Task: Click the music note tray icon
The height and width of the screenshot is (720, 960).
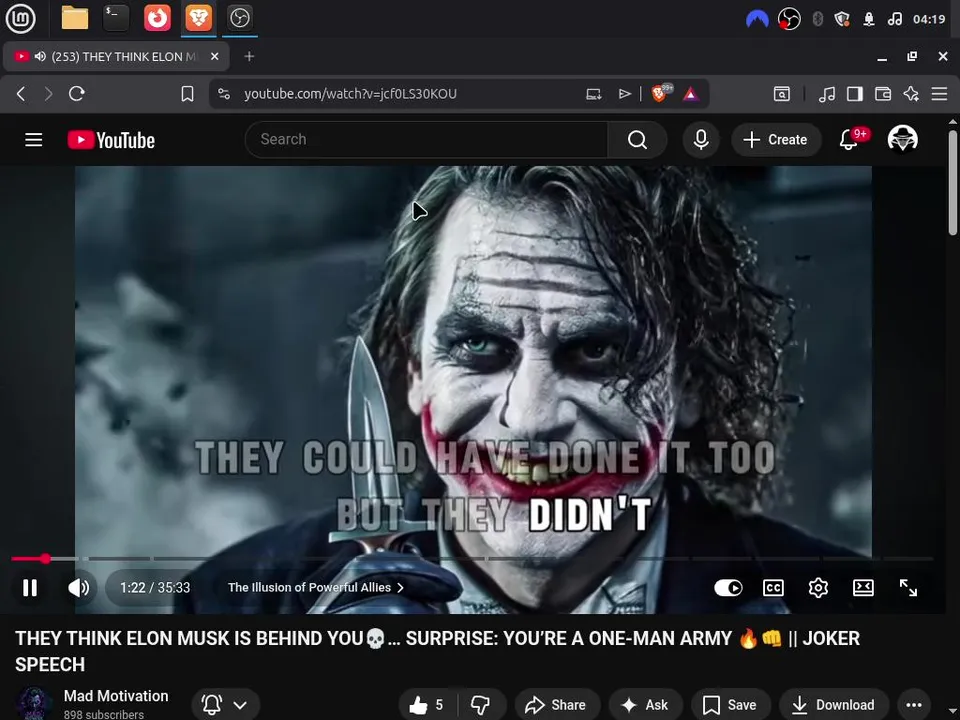Action: 894,19
